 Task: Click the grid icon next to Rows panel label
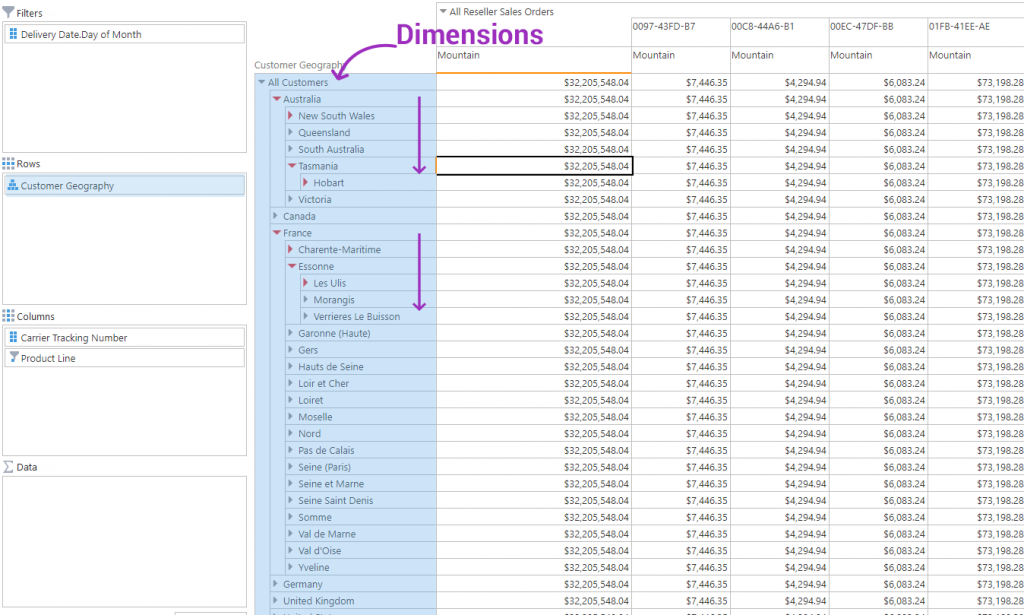[x=10, y=163]
